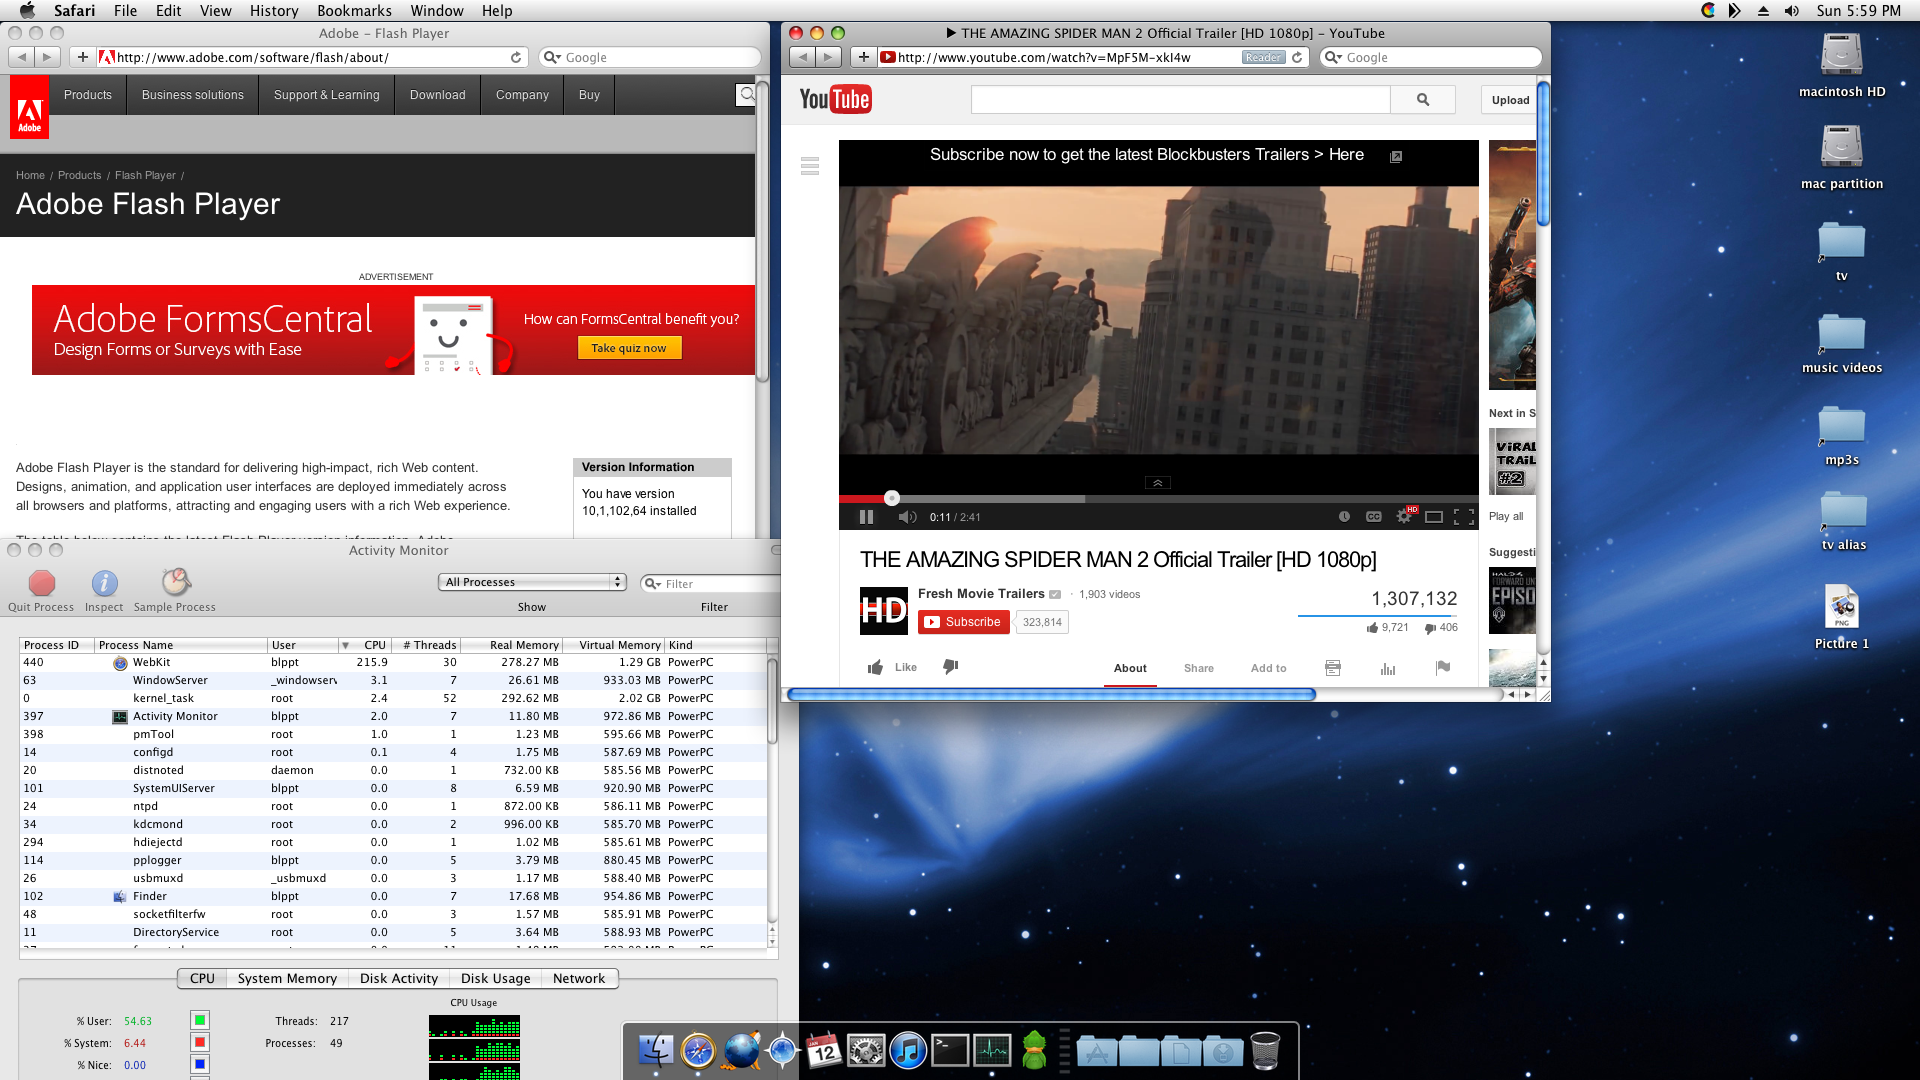Open YouTube player settings gear
The image size is (1920, 1080).
click(x=1404, y=517)
